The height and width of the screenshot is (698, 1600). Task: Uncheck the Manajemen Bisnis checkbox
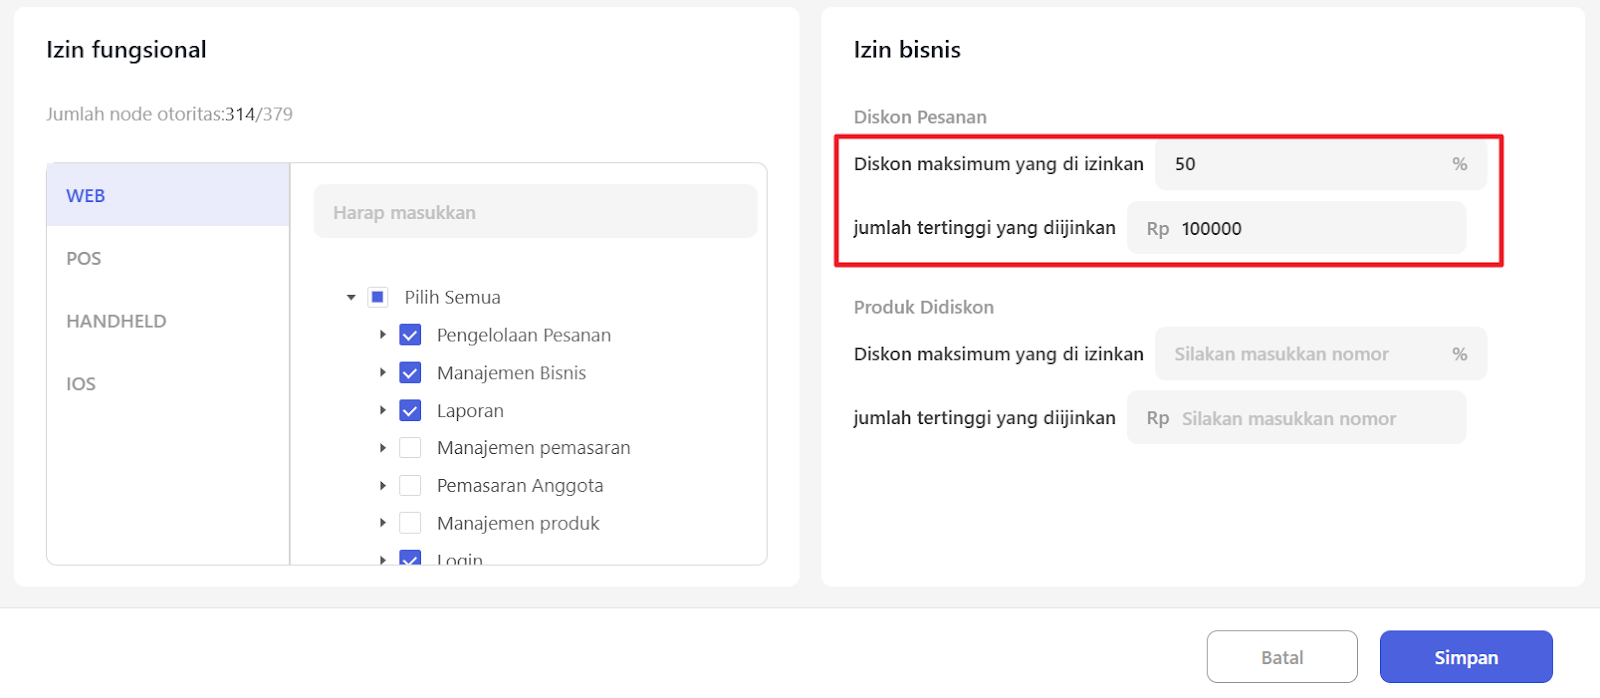coord(410,373)
